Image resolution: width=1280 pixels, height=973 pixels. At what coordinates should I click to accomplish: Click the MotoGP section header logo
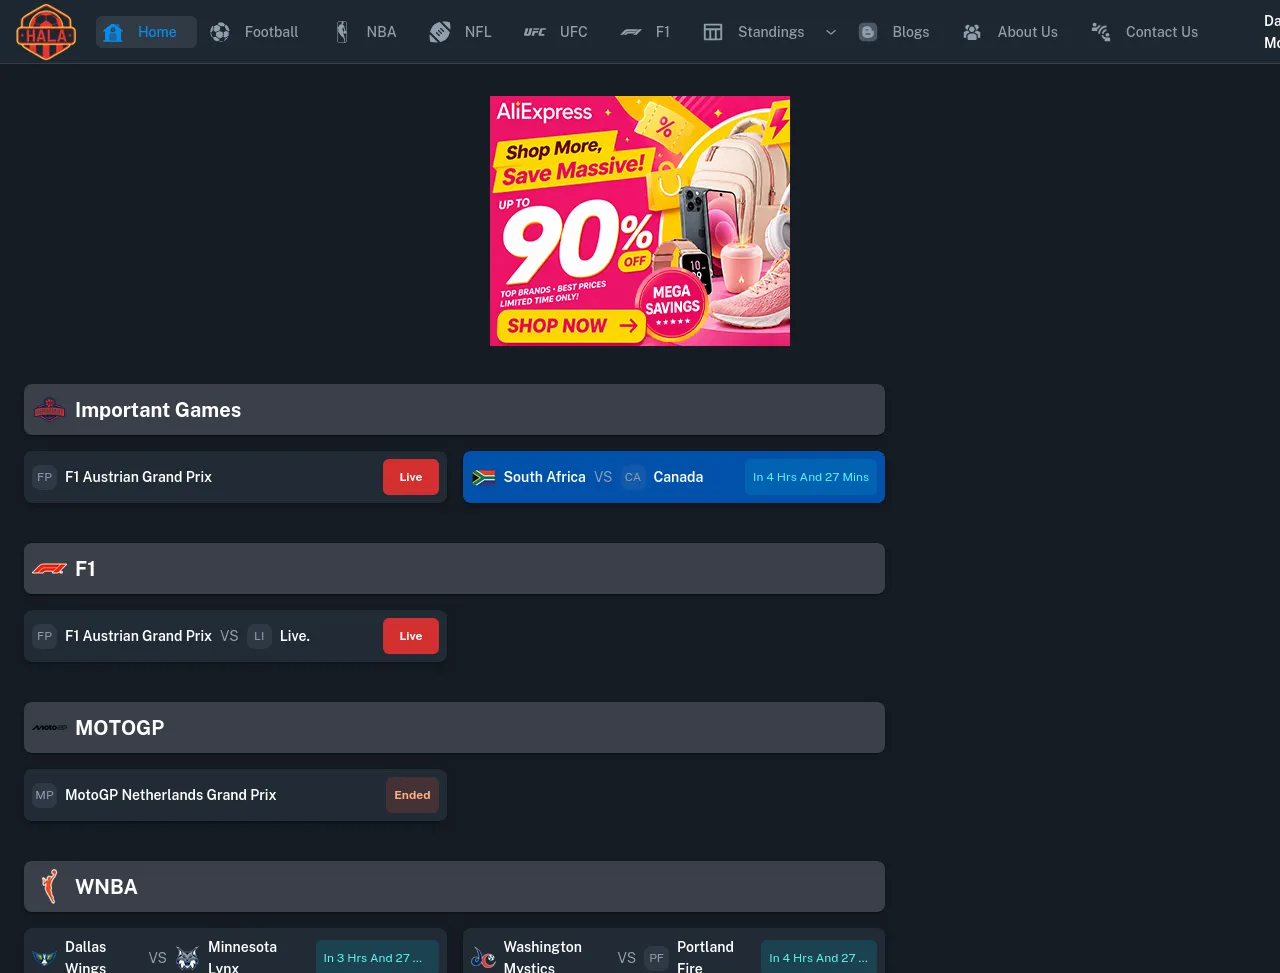pyautogui.click(x=49, y=728)
